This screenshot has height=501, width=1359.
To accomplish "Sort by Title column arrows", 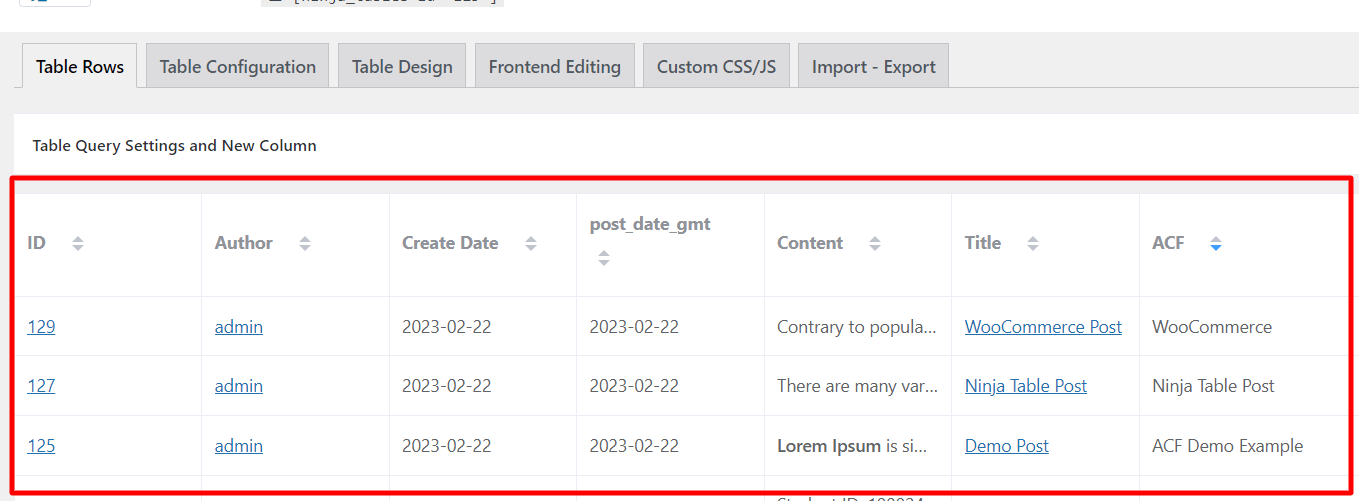I will (1033, 243).
